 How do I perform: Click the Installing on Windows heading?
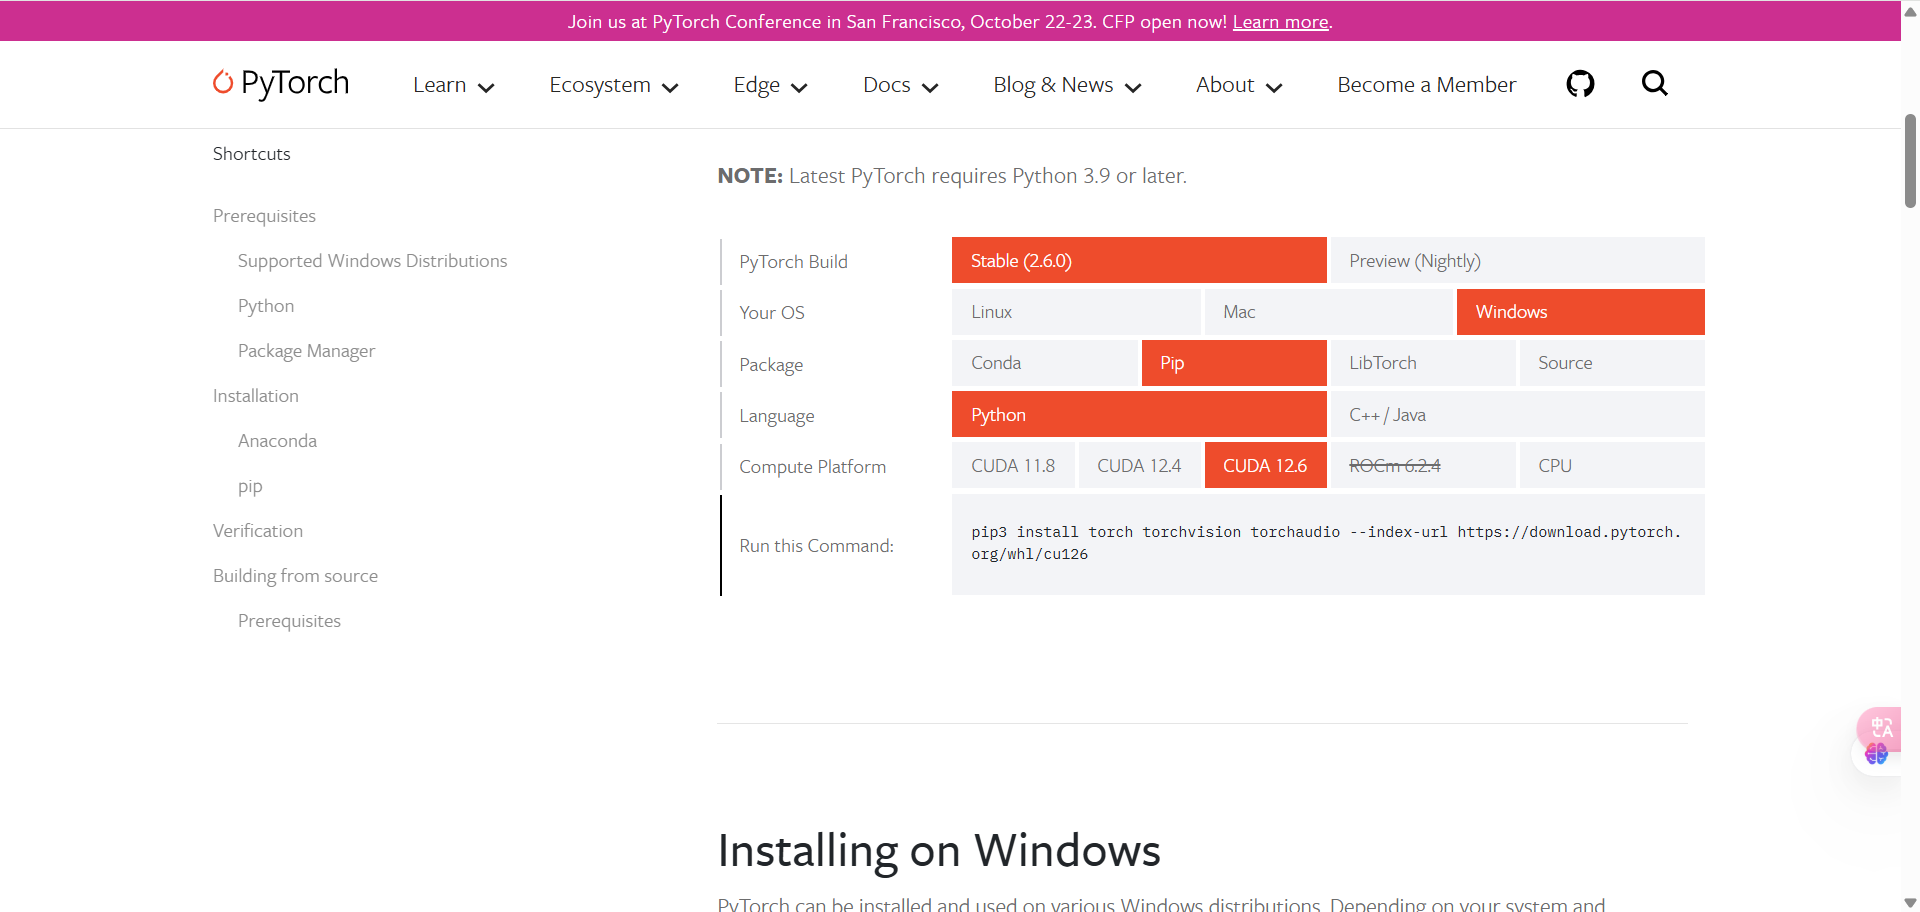tap(939, 851)
